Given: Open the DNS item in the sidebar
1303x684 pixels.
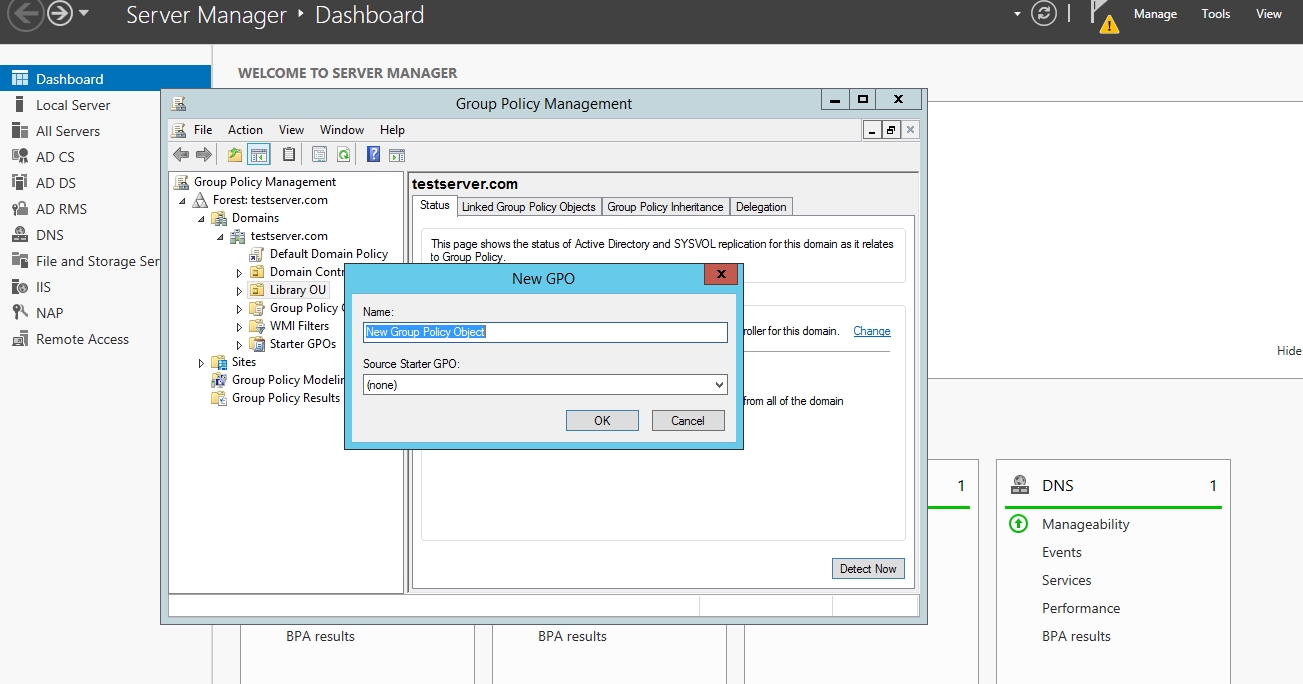Looking at the screenshot, I should tap(50, 235).
